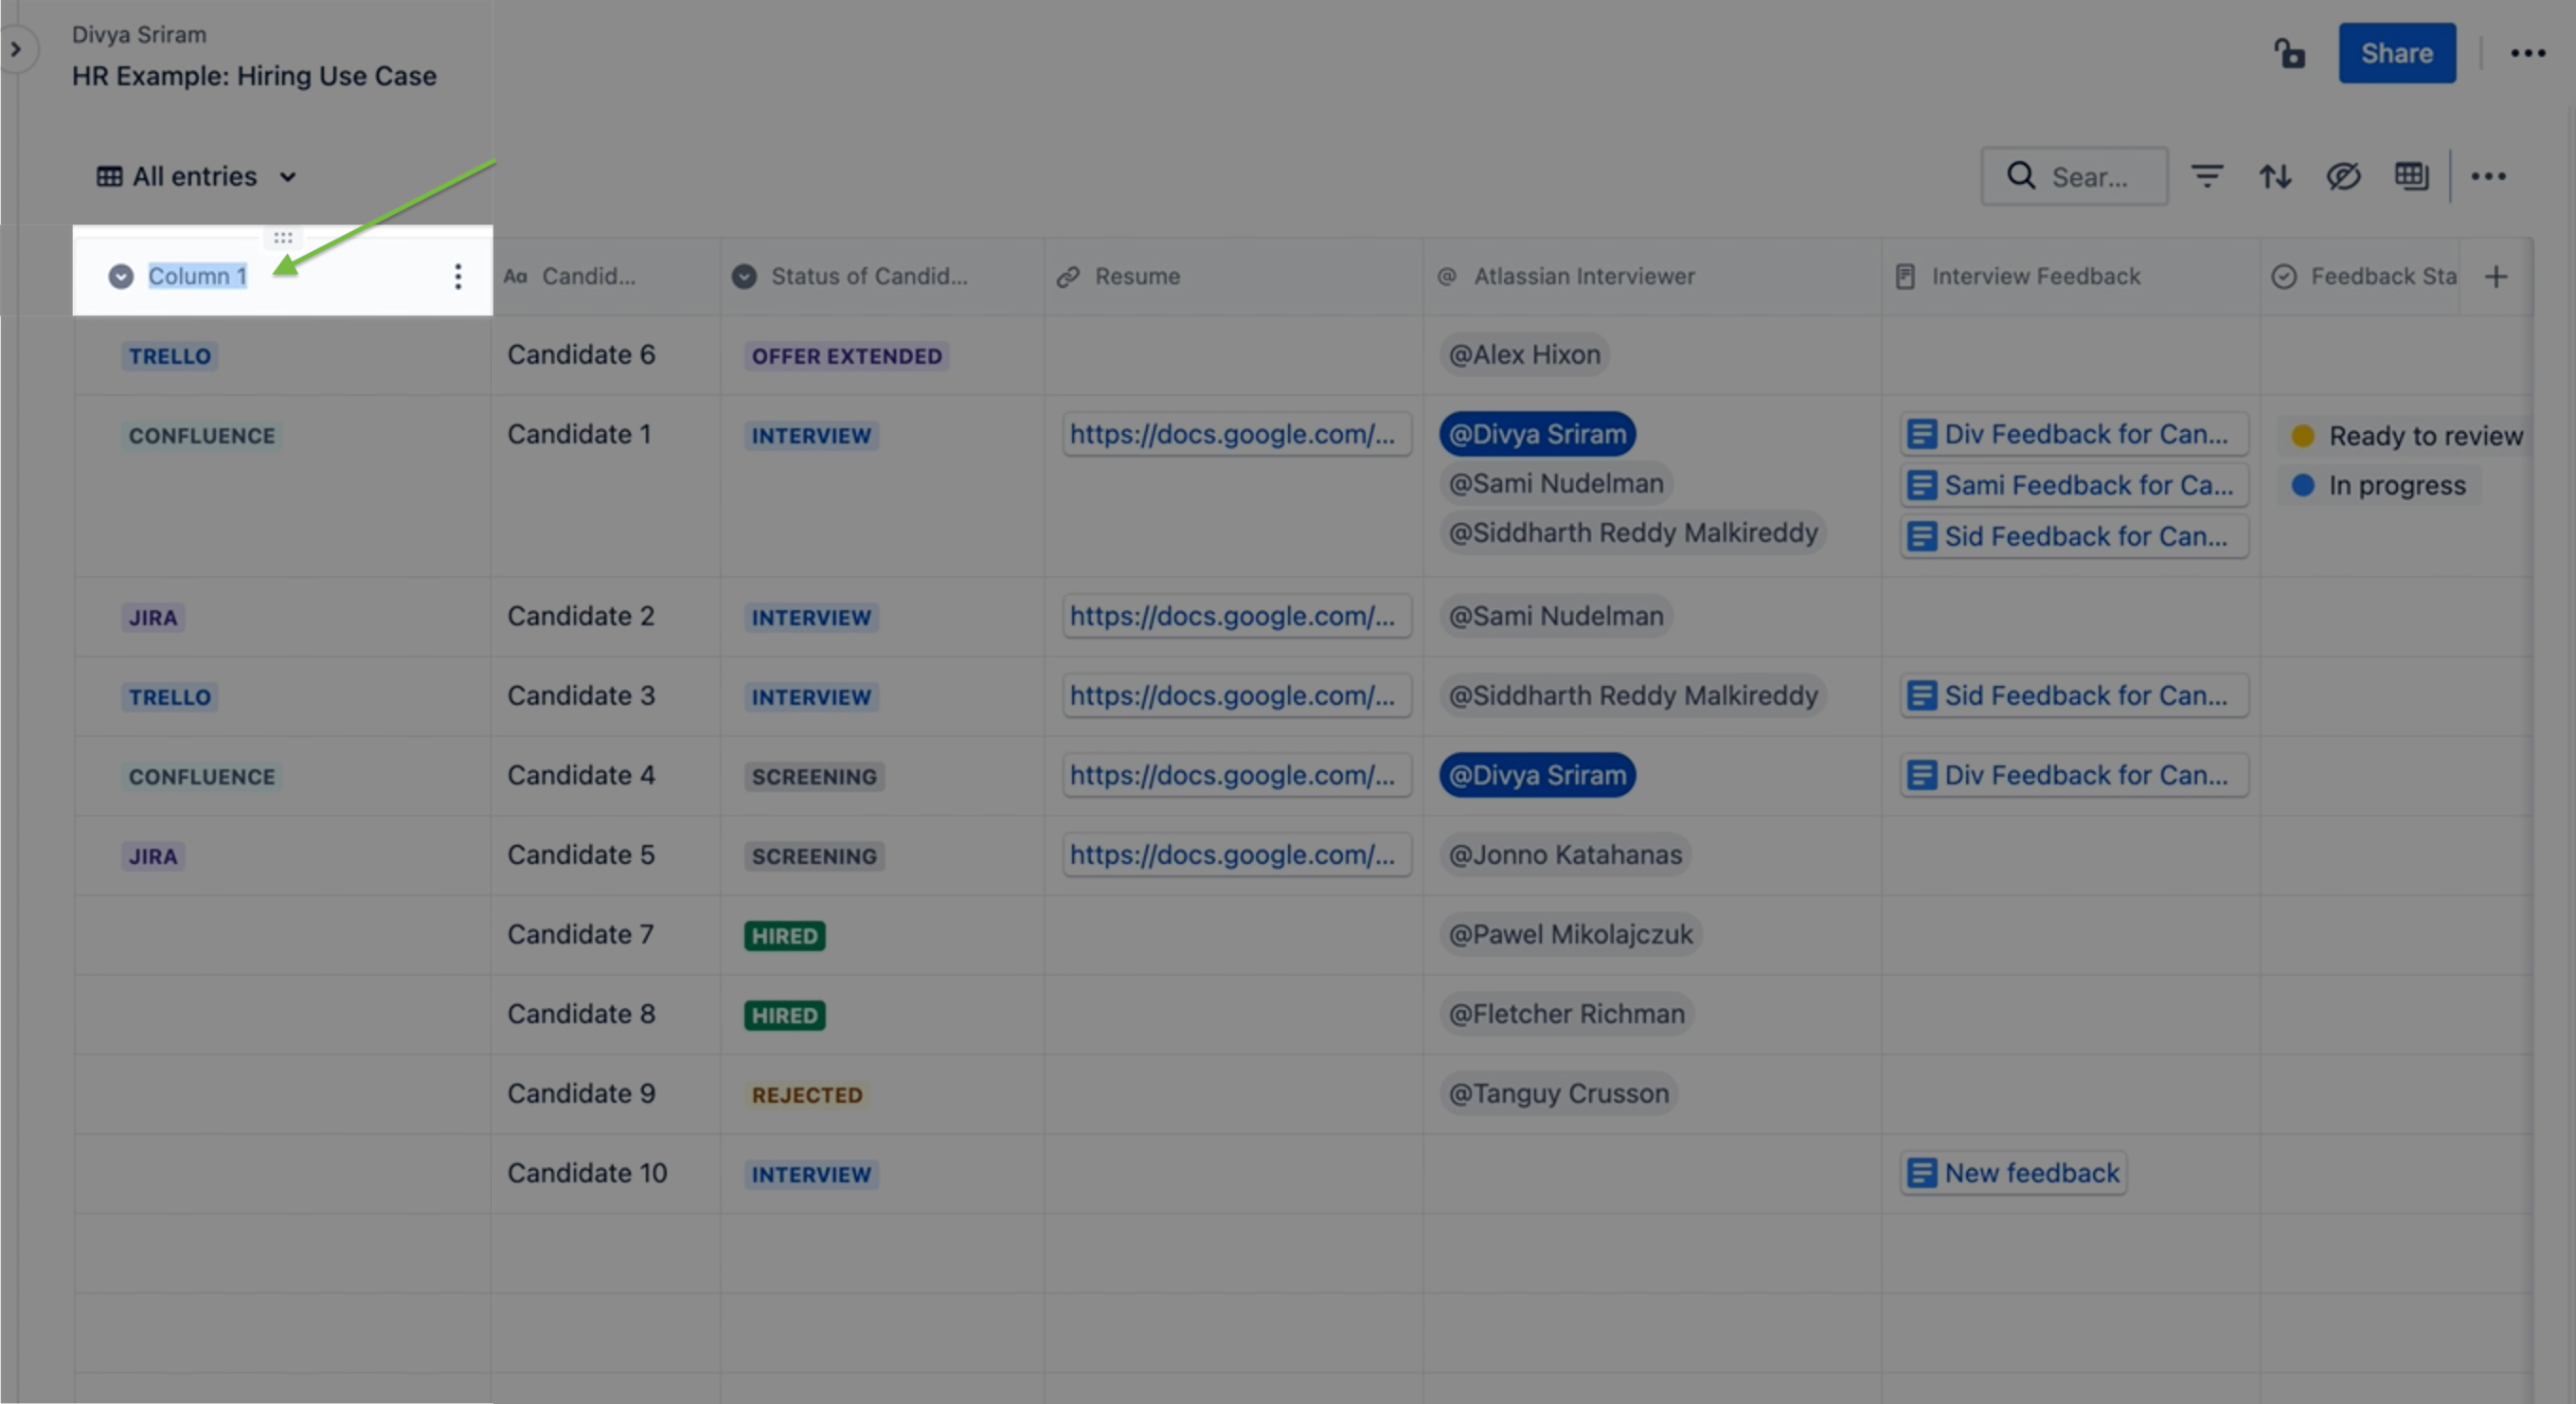Open Column 1 vertical dots menu
Image resolution: width=2576 pixels, height=1404 pixels.
458,277
